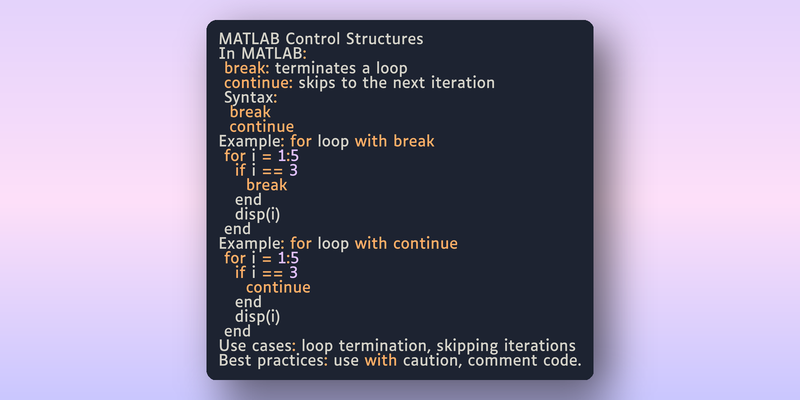Click the 'Use cases: loop termination' line
The width and height of the screenshot is (800, 400).
tap(397, 345)
